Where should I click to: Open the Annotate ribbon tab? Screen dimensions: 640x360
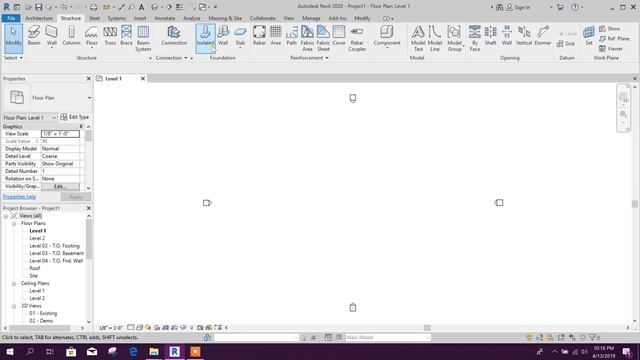(164, 18)
